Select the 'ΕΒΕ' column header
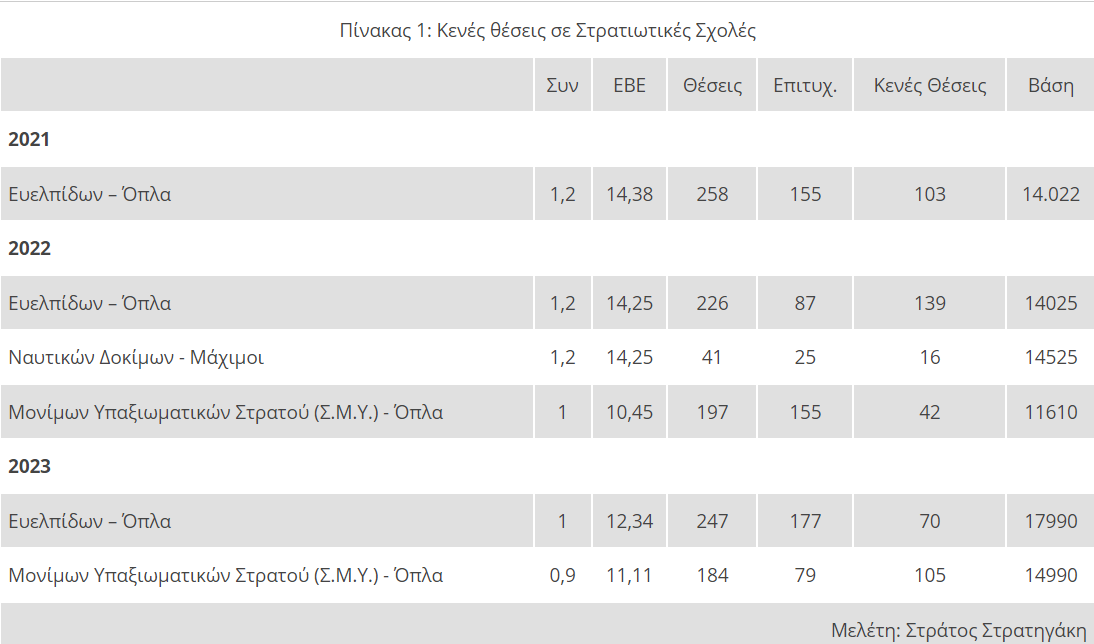The height and width of the screenshot is (644, 1094). click(x=629, y=85)
